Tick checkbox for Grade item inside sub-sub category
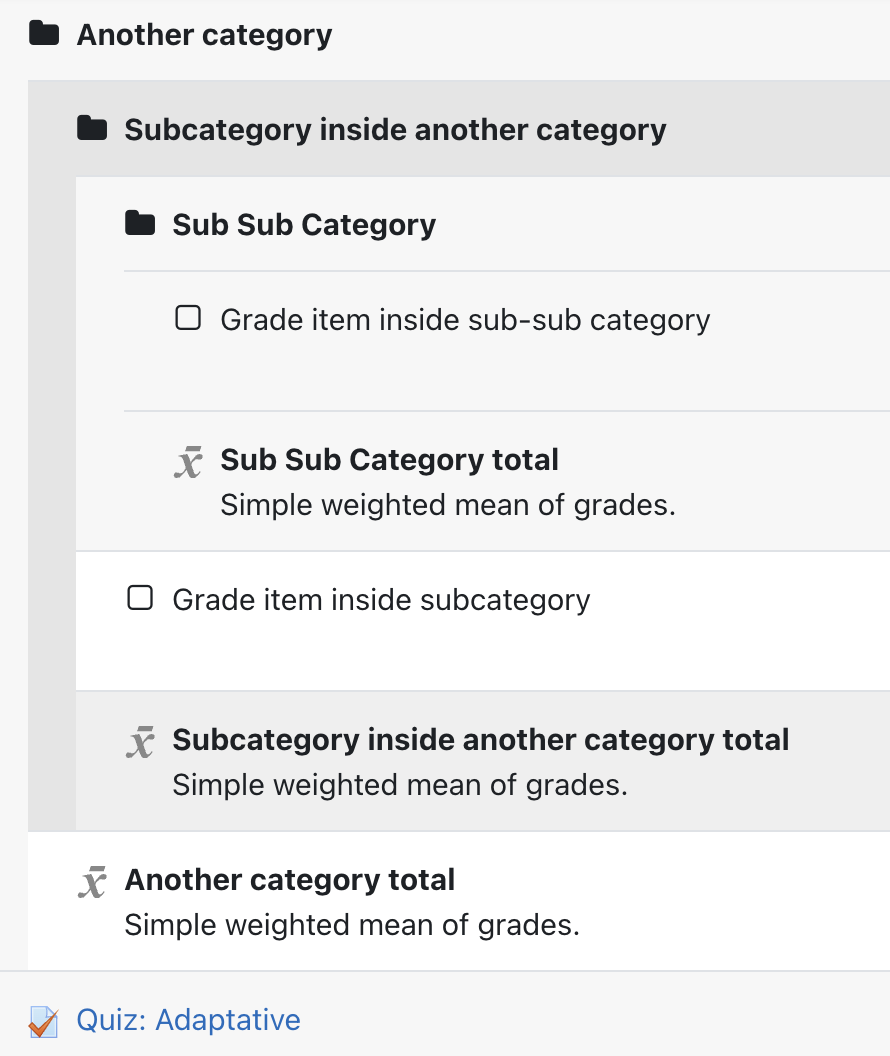Screen dimensions: 890x1056 pos(188,318)
